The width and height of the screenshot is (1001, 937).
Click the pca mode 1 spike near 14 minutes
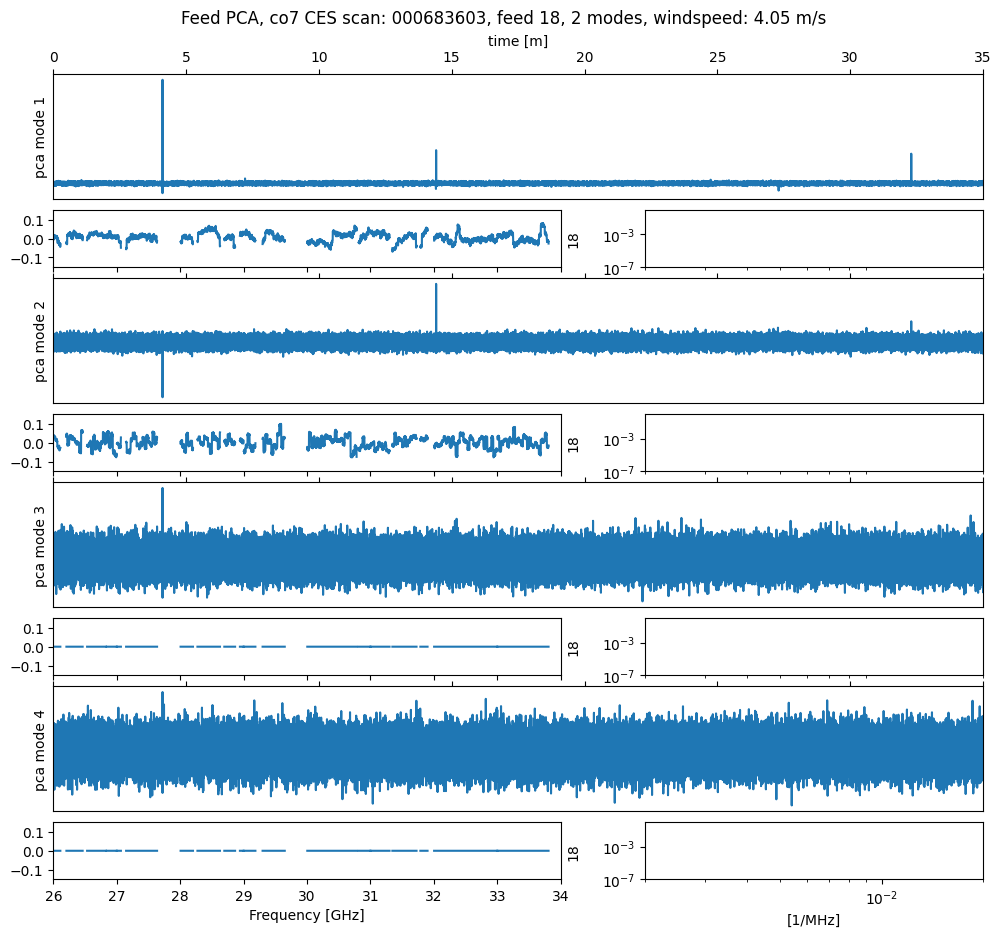[436, 165]
